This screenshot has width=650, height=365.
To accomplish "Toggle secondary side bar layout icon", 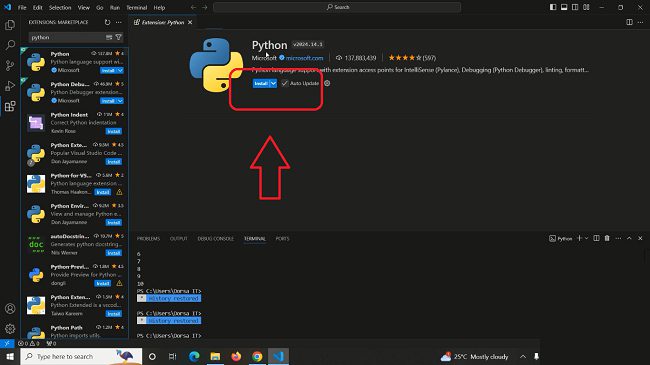I will 575,7.
